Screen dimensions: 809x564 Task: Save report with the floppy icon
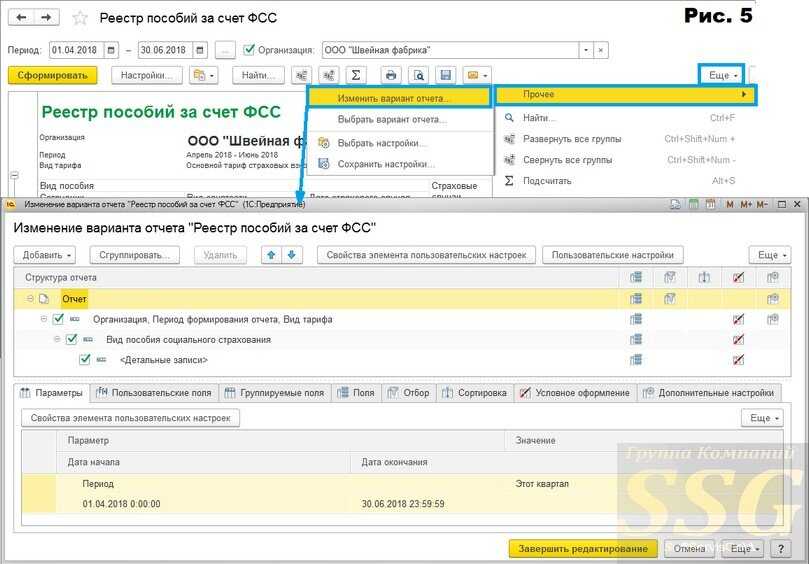pyautogui.click(x=446, y=75)
